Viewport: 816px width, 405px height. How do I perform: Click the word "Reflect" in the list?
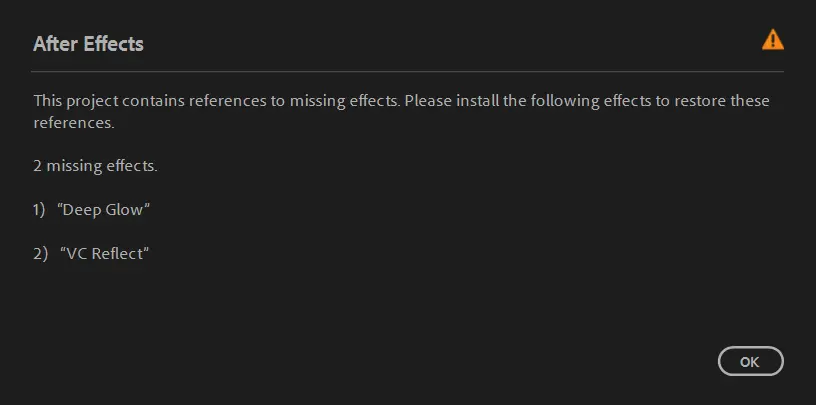point(119,254)
